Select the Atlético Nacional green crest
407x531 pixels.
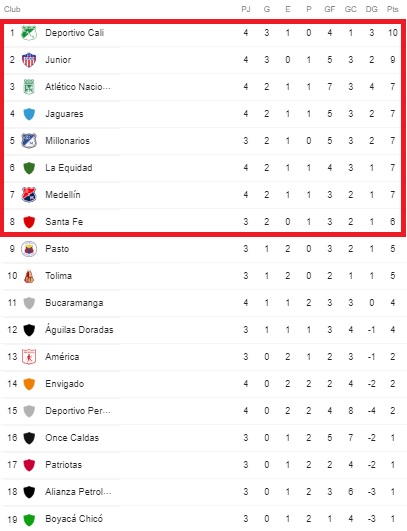pos(29,87)
